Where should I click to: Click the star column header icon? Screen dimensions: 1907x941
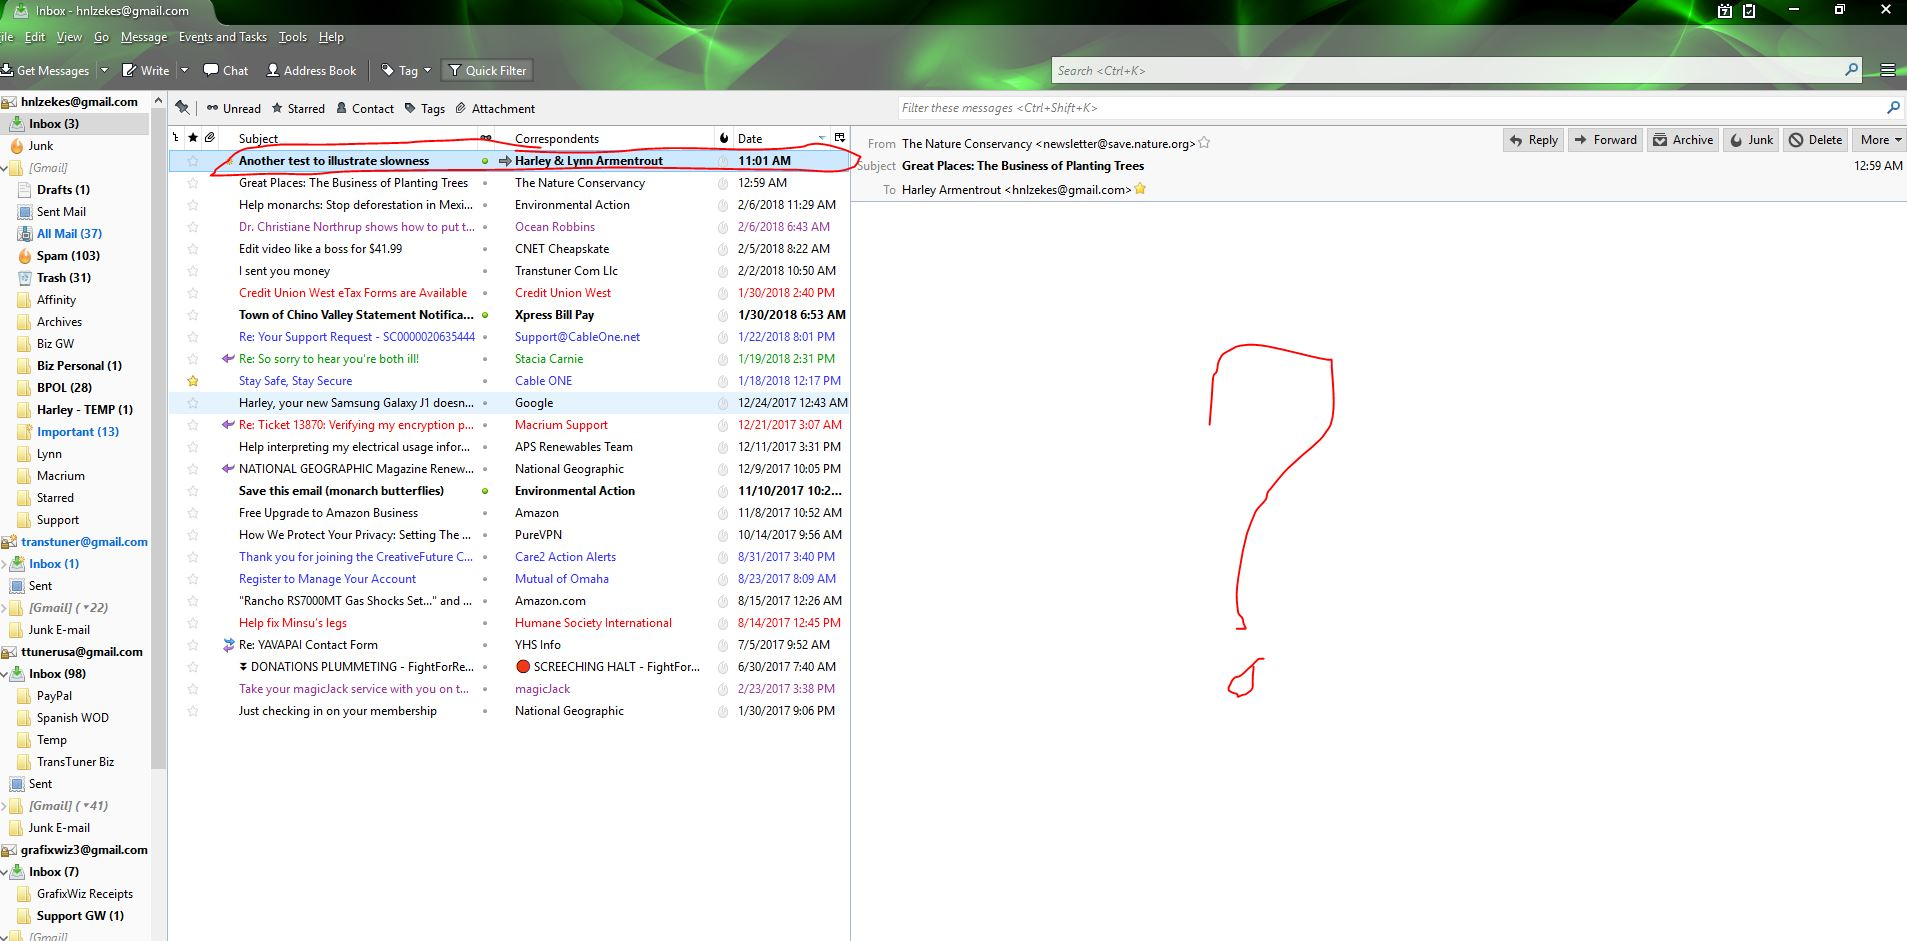click(x=193, y=138)
